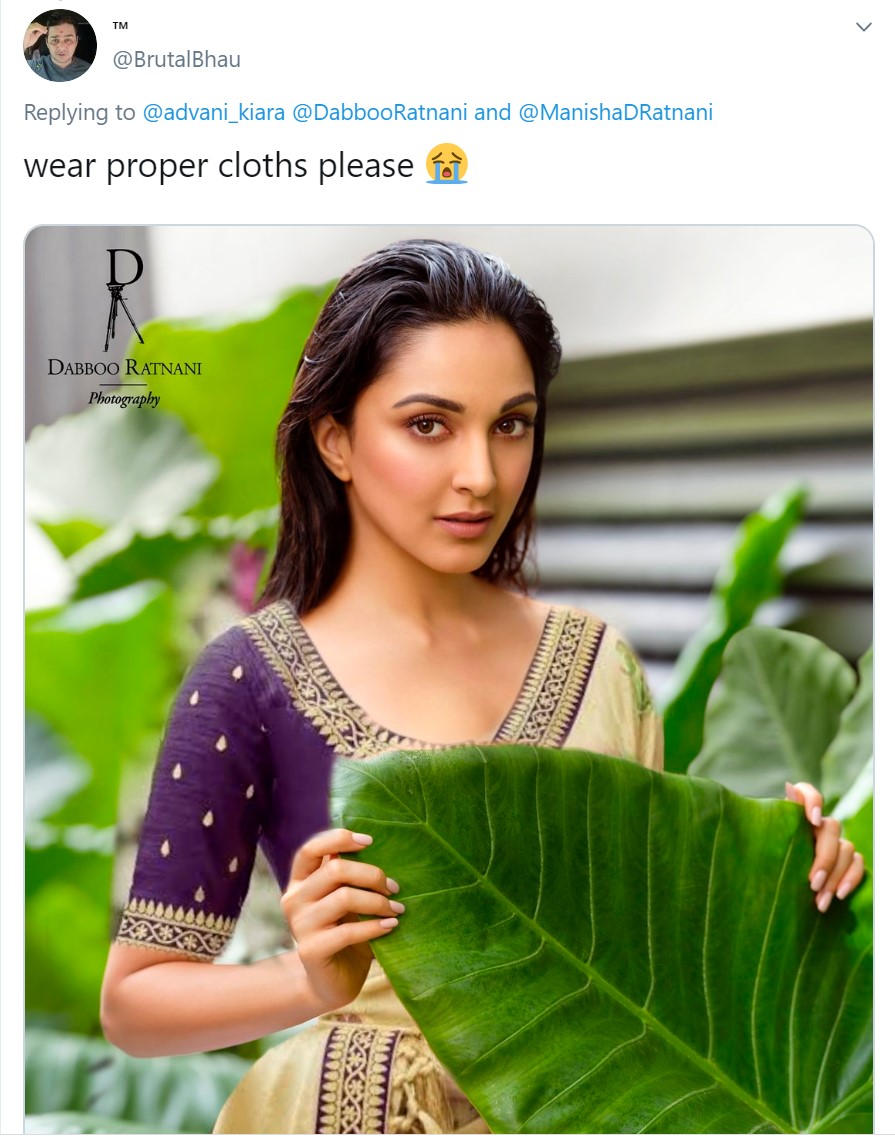This screenshot has width=895, height=1137.
Task: Click the crying face emoji
Action: (447, 165)
